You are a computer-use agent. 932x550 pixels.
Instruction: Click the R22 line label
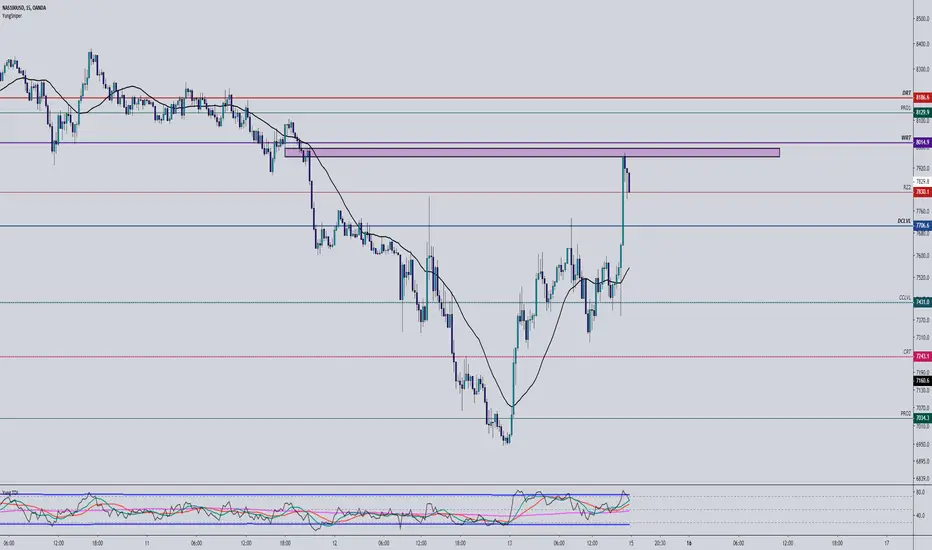[x=907, y=187]
